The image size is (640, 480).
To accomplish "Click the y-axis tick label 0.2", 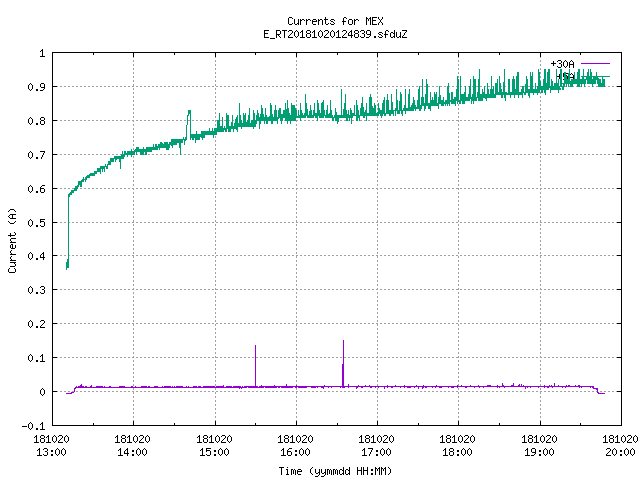I will point(36,324).
